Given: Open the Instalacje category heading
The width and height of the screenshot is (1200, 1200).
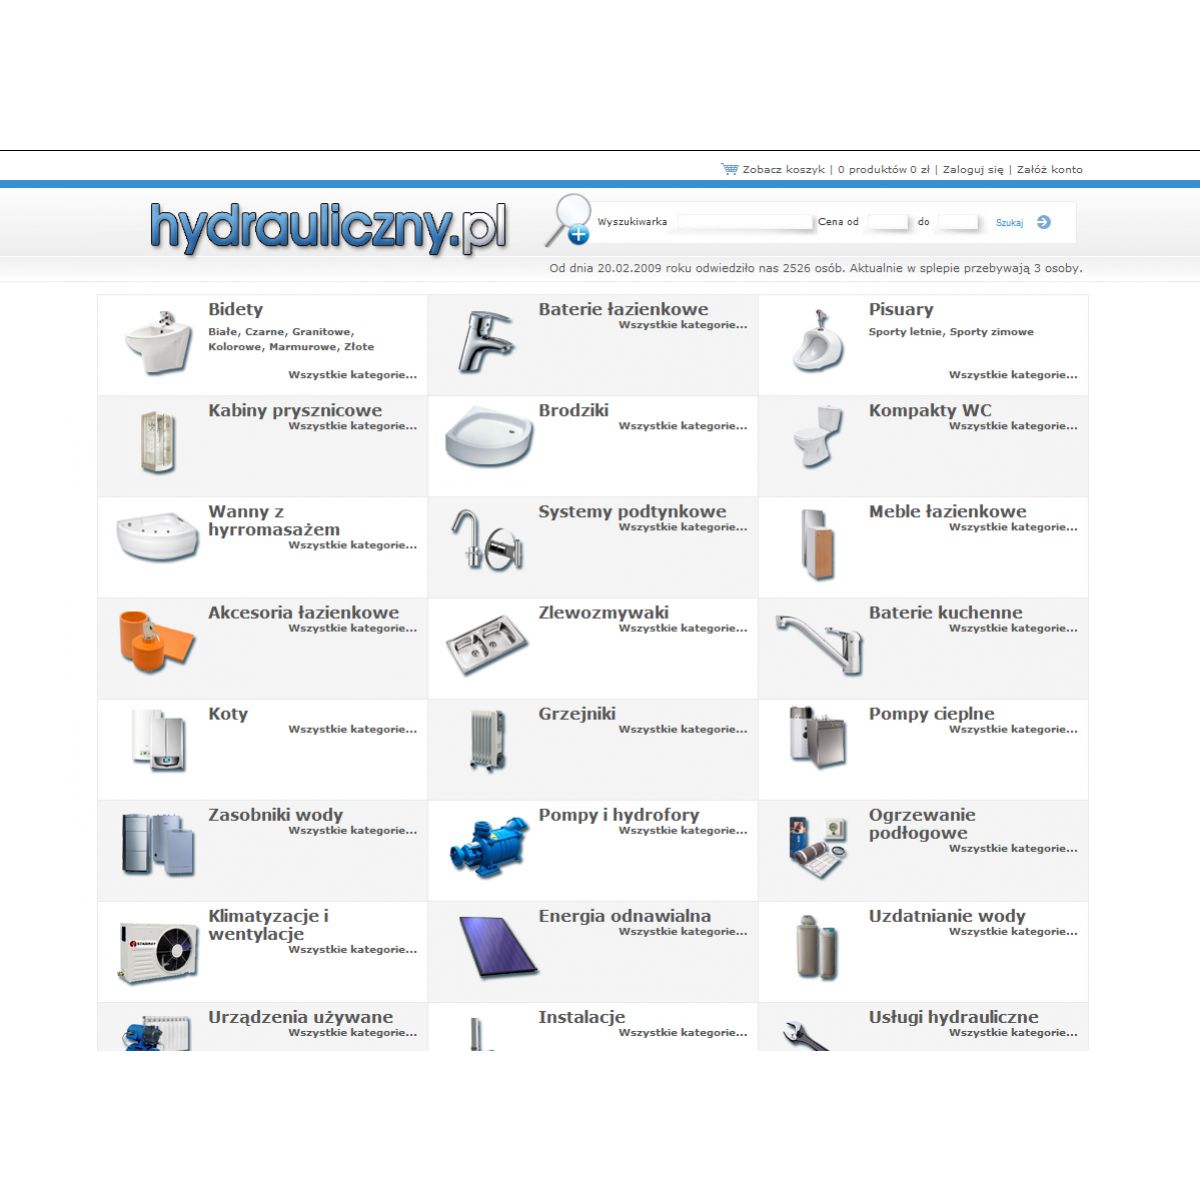Looking at the screenshot, I should point(582,1016).
